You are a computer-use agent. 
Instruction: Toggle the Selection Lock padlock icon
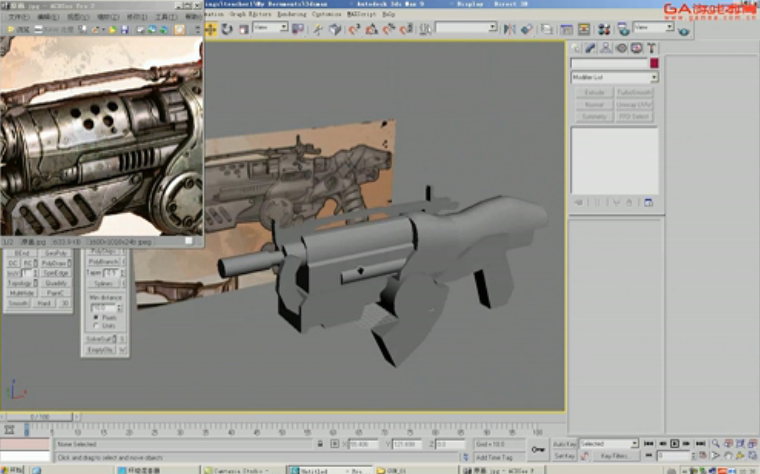tap(320, 443)
